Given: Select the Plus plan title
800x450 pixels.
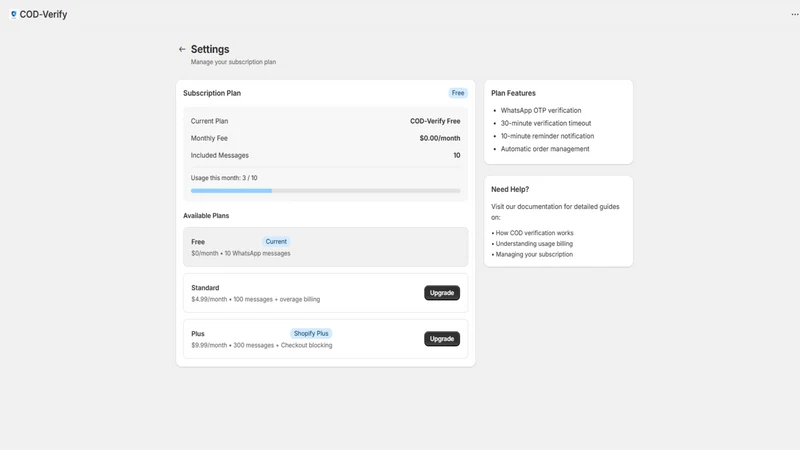Looking at the screenshot, I should tap(198, 334).
